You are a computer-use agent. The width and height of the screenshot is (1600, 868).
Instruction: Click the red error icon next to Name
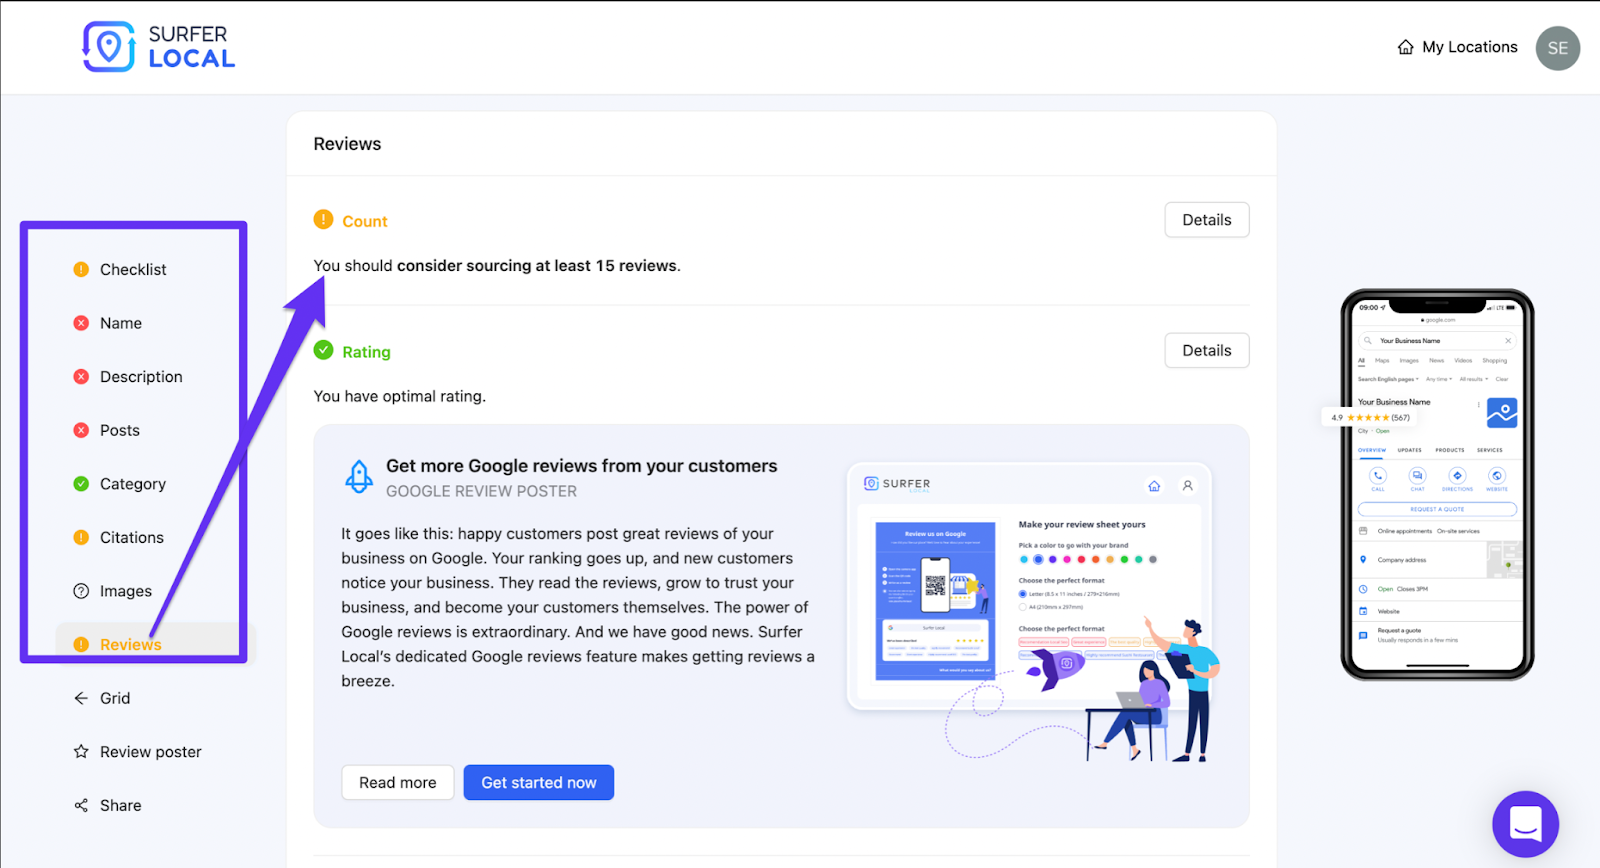pos(81,323)
